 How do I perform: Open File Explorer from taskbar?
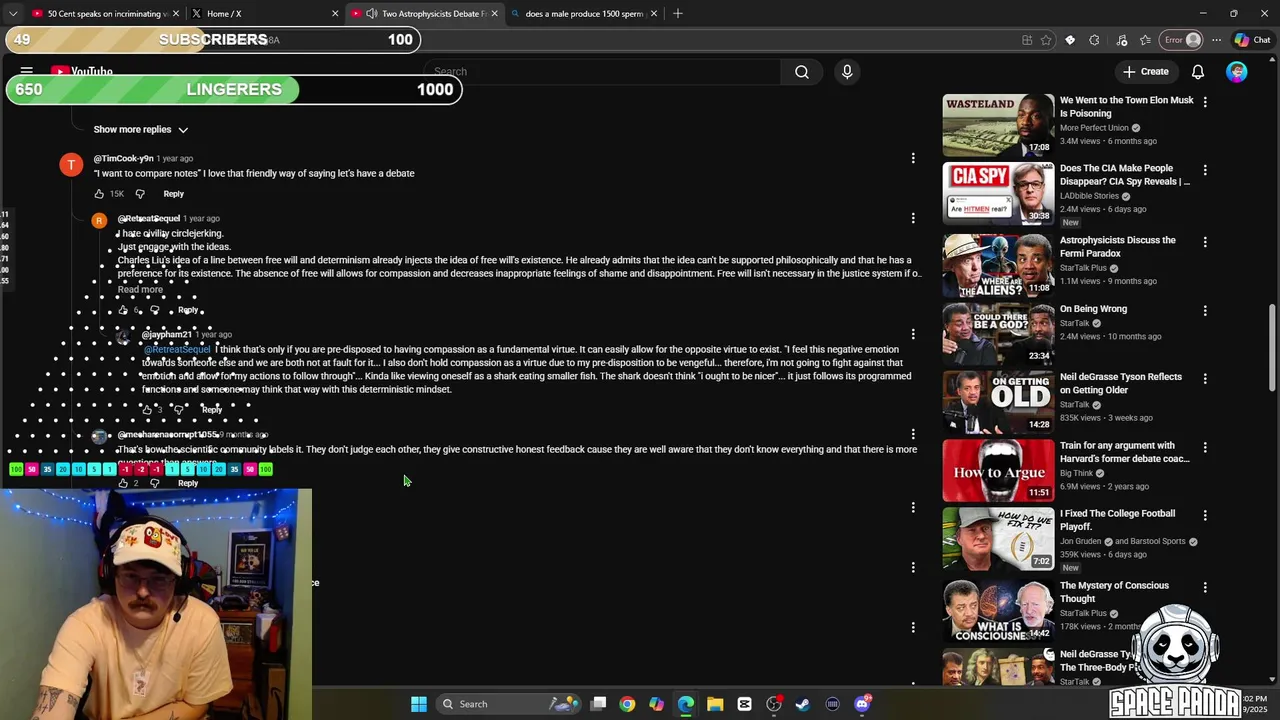point(715,704)
